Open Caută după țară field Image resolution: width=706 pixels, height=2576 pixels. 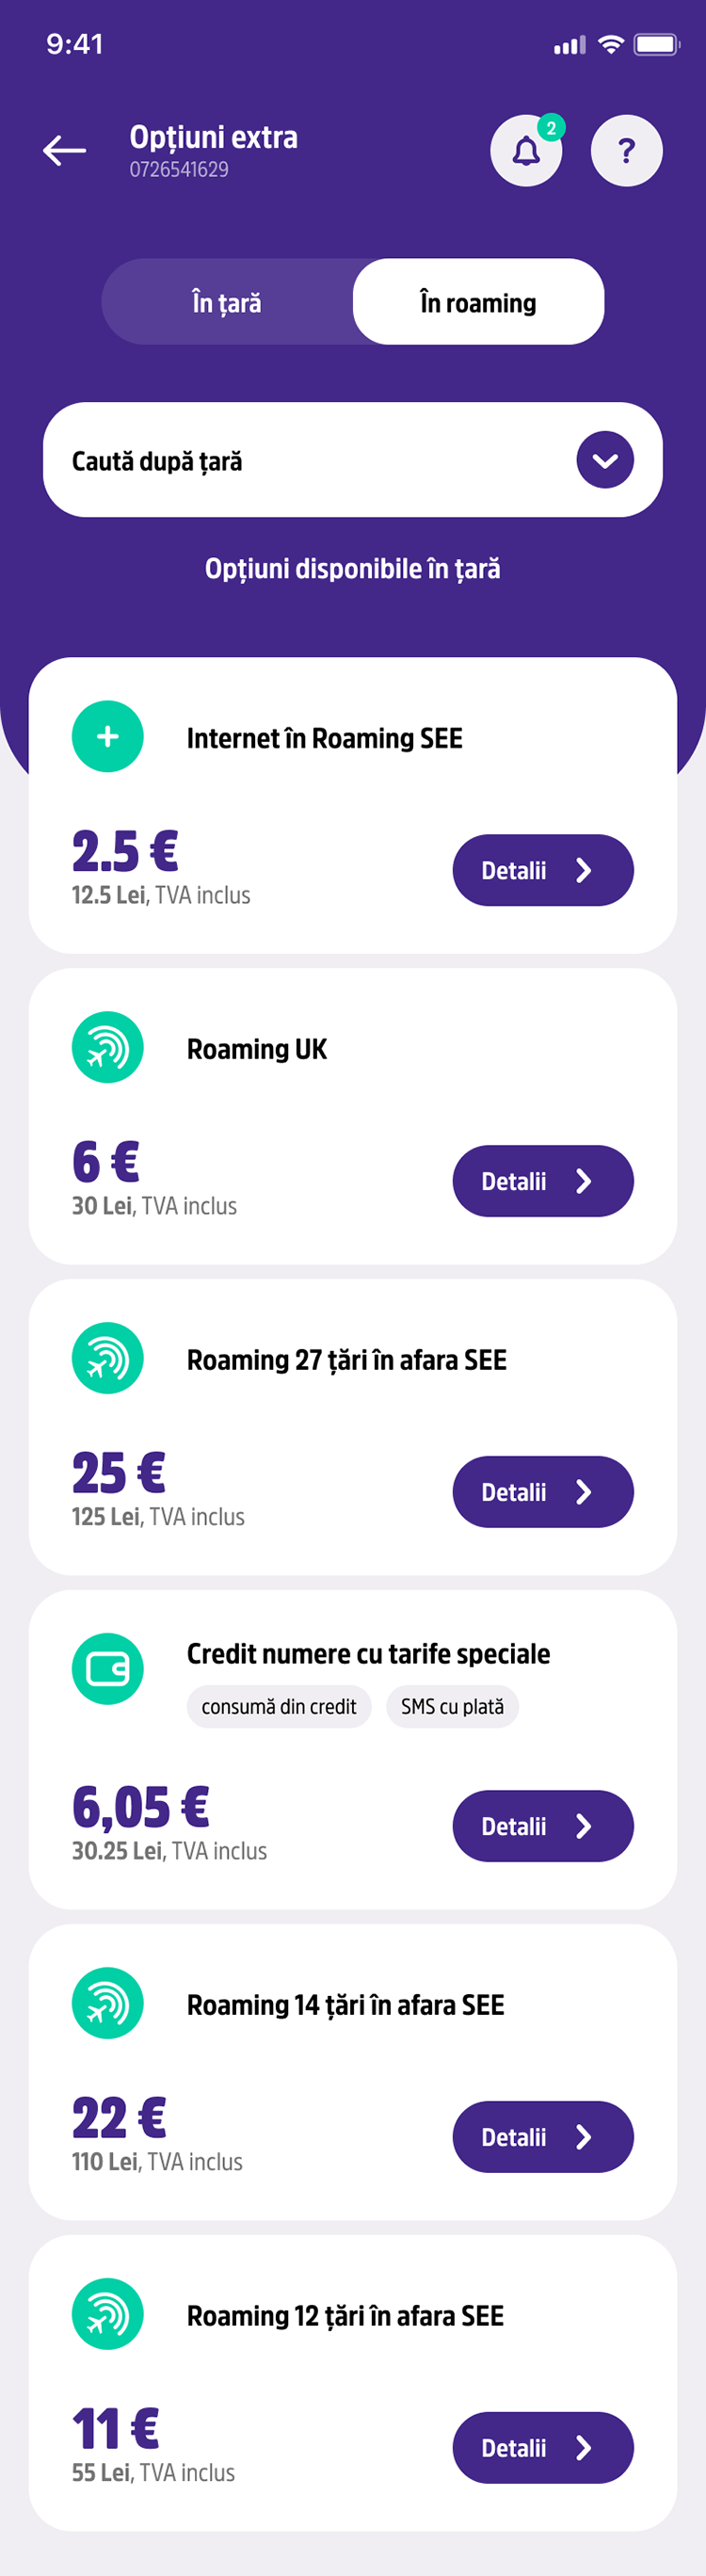(x=300, y=460)
